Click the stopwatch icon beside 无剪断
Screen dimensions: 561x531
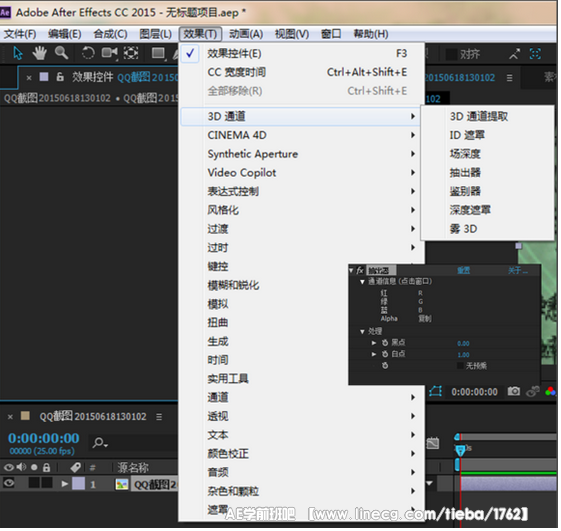[385, 366]
